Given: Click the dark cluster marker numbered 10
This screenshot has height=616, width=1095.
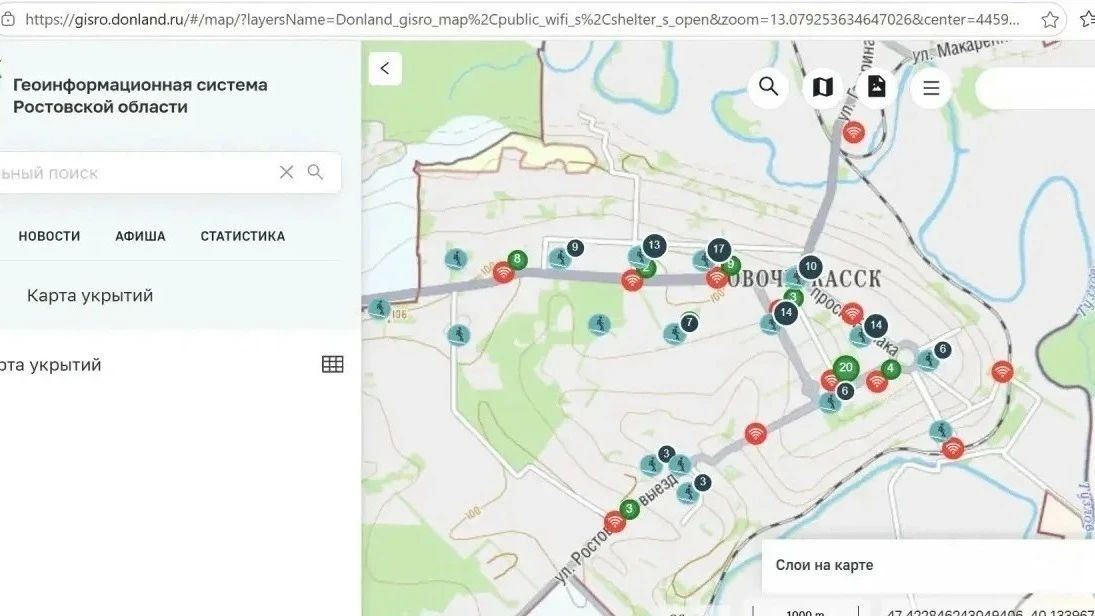Looking at the screenshot, I should [x=811, y=266].
